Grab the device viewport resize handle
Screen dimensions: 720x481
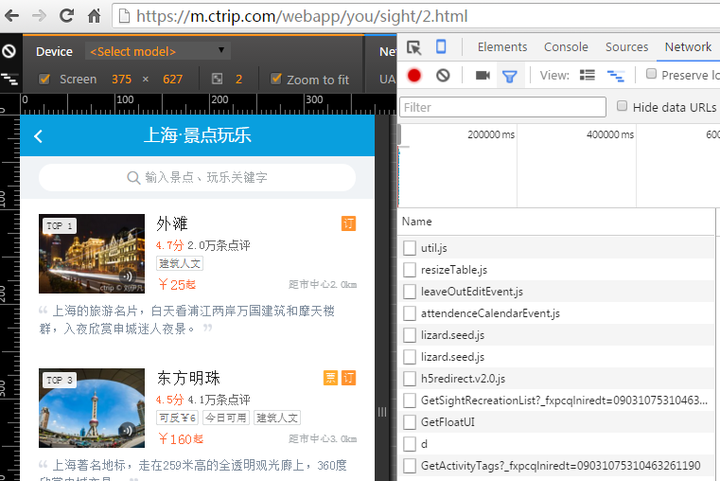(x=382, y=412)
